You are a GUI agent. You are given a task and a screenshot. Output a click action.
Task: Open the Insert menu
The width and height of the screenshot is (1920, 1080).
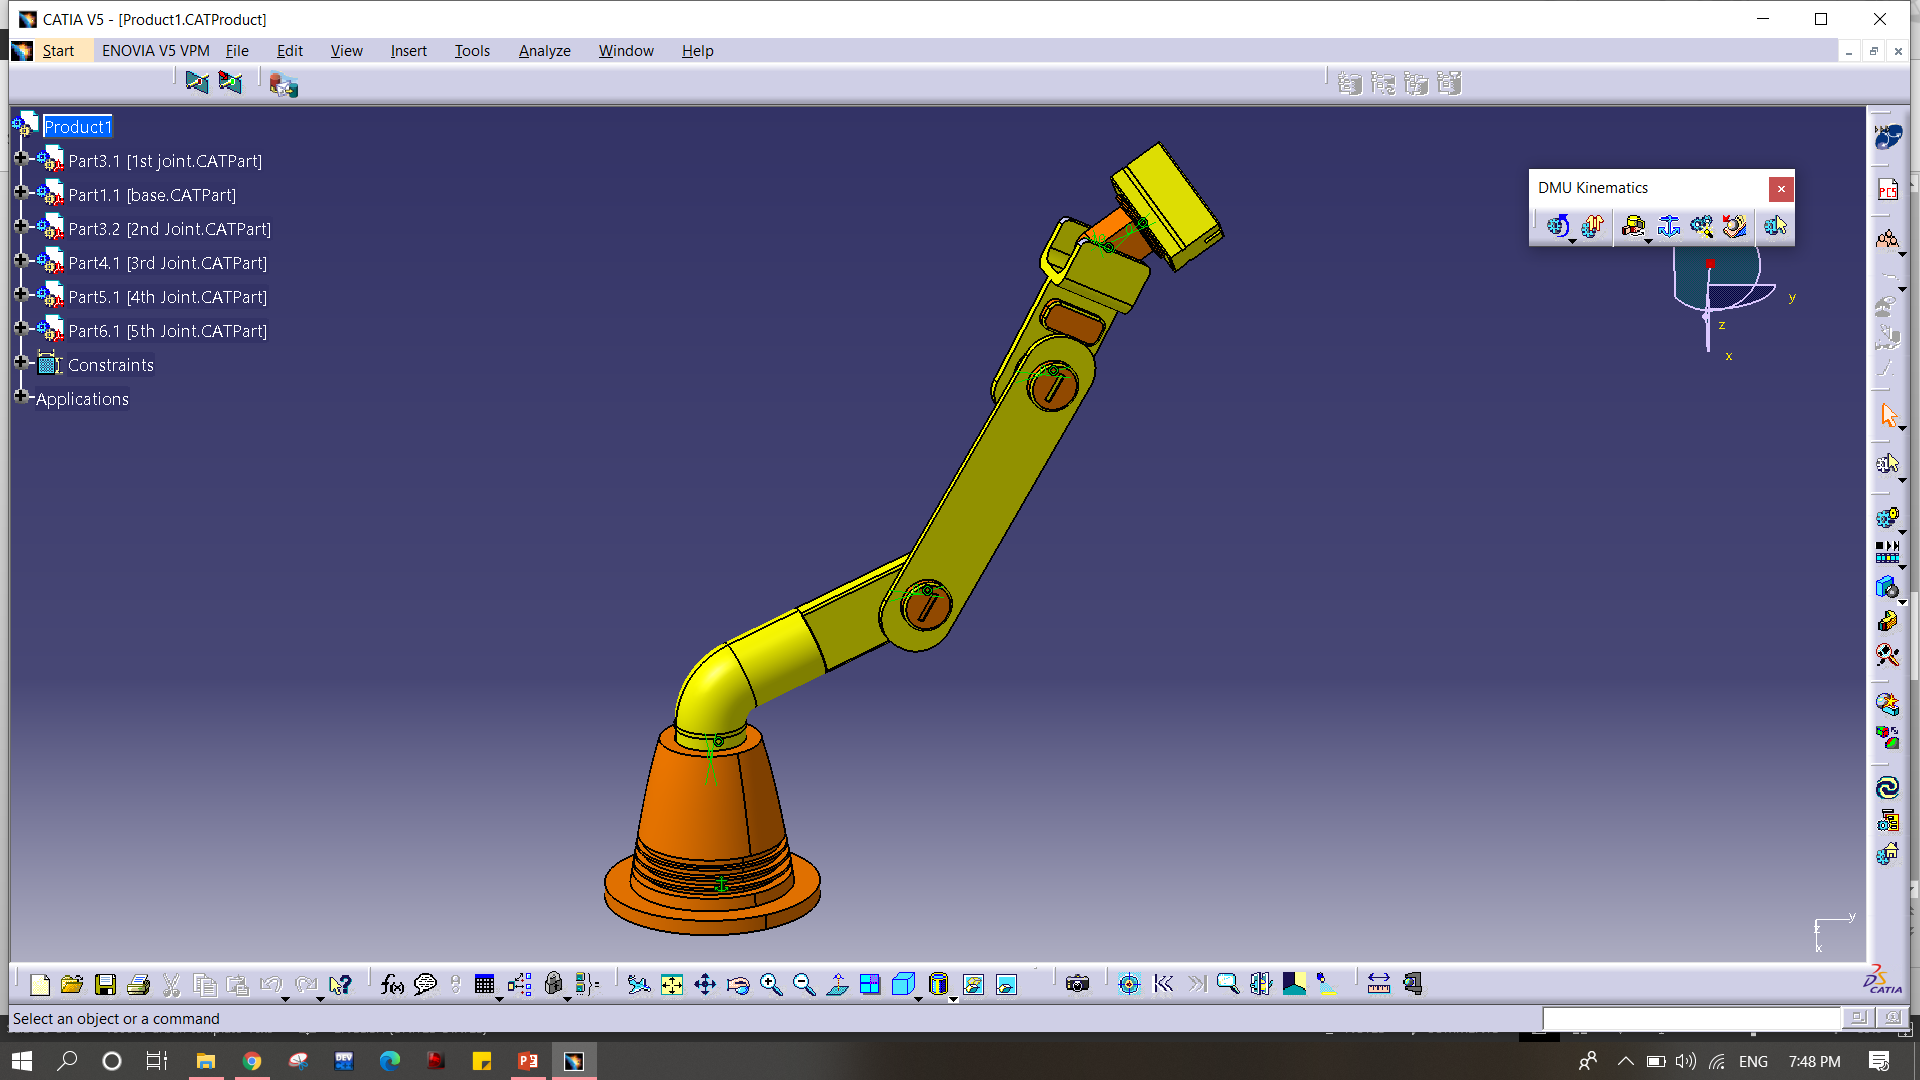408,51
